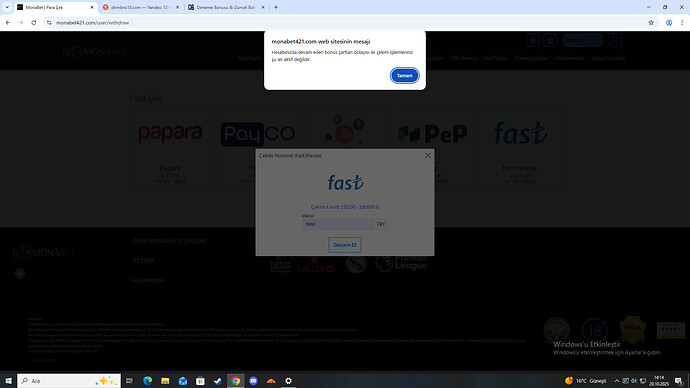690x388 pixels.
Task: Open the notification center icon
Action: point(679,381)
